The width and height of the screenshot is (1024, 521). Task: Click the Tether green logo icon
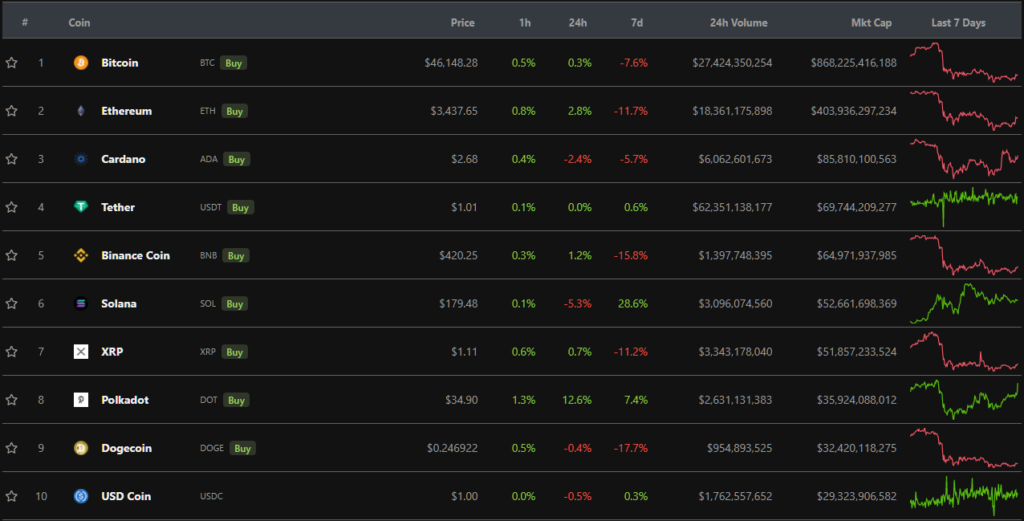[x=81, y=207]
